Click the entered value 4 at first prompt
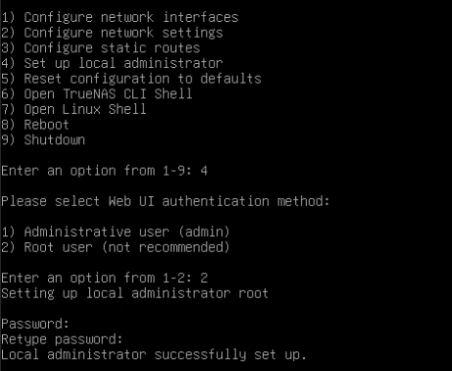Image resolution: width=452 pixels, height=371 pixels. coord(204,171)
